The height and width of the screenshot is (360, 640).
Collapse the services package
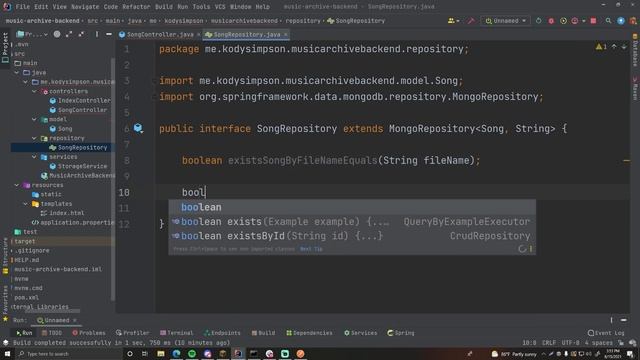point(34,157)
